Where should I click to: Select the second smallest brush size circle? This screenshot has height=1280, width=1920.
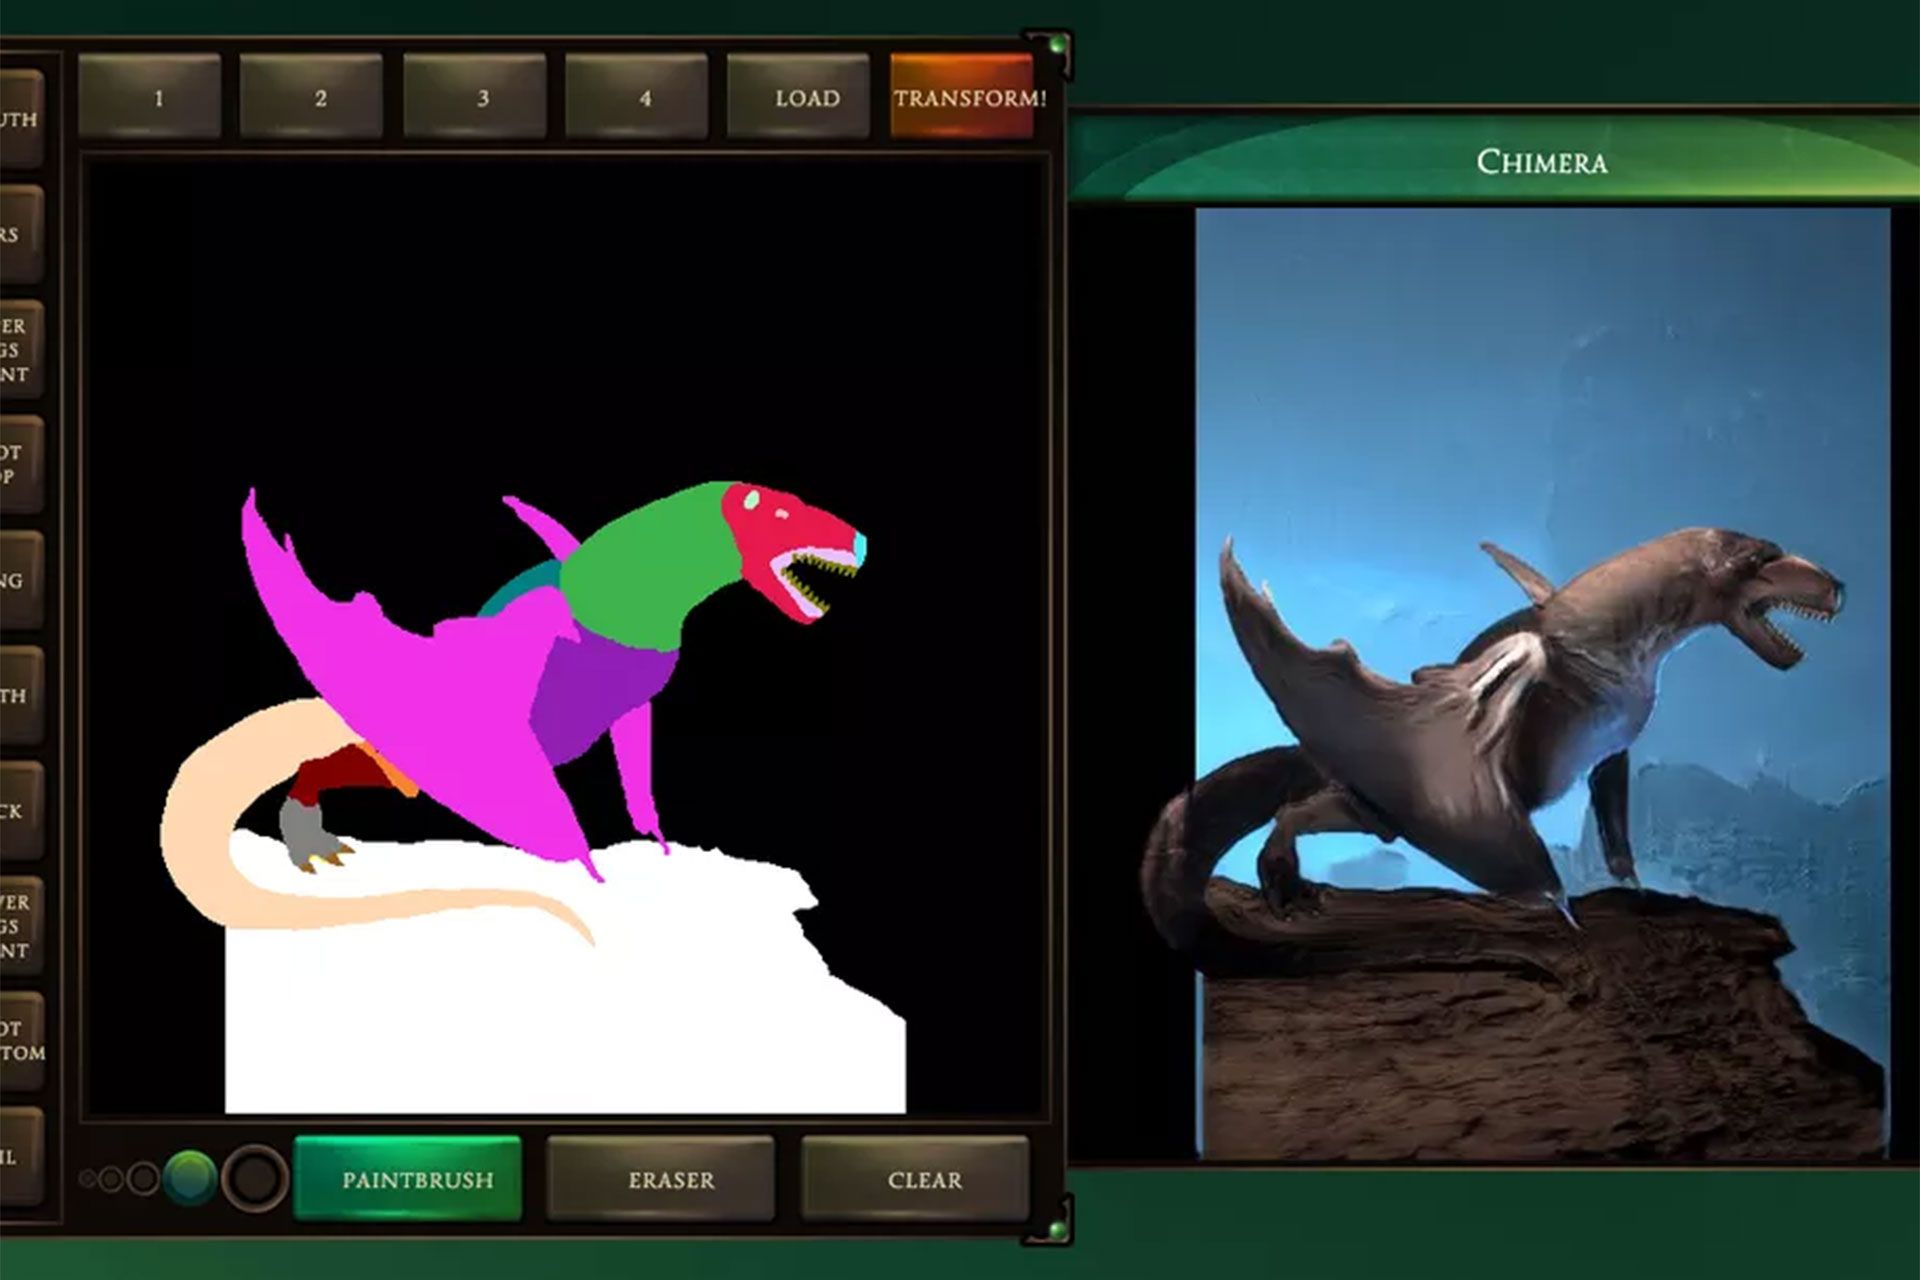coord(111,1179)
